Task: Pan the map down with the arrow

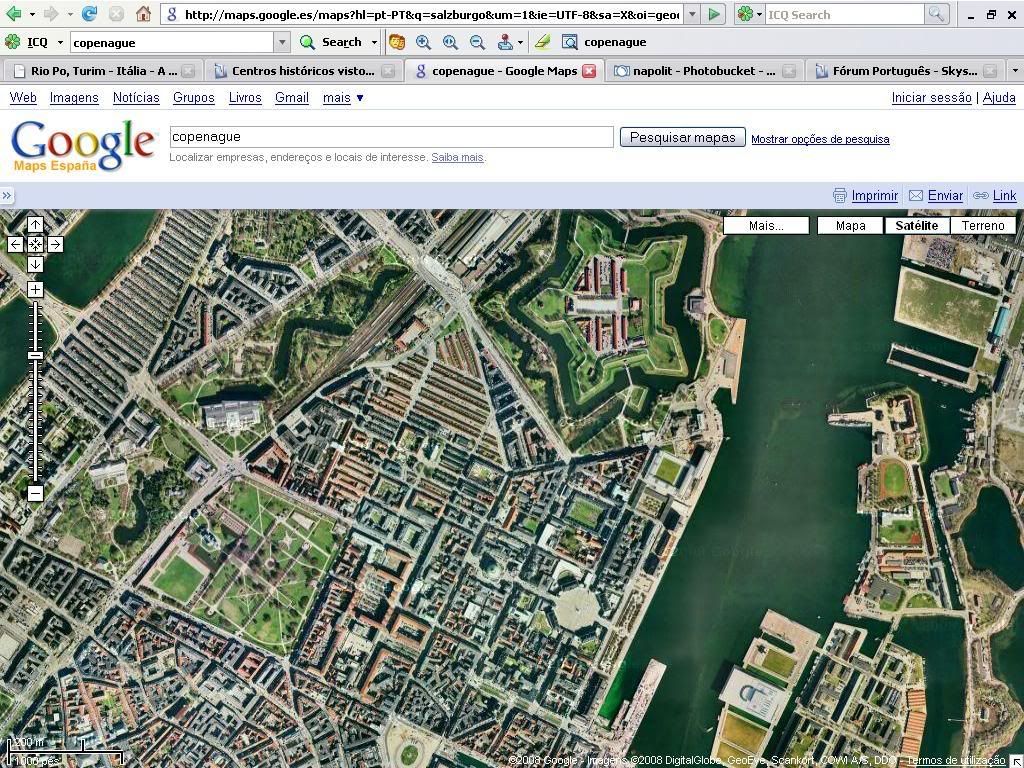Action: click(x=35, y=264)
